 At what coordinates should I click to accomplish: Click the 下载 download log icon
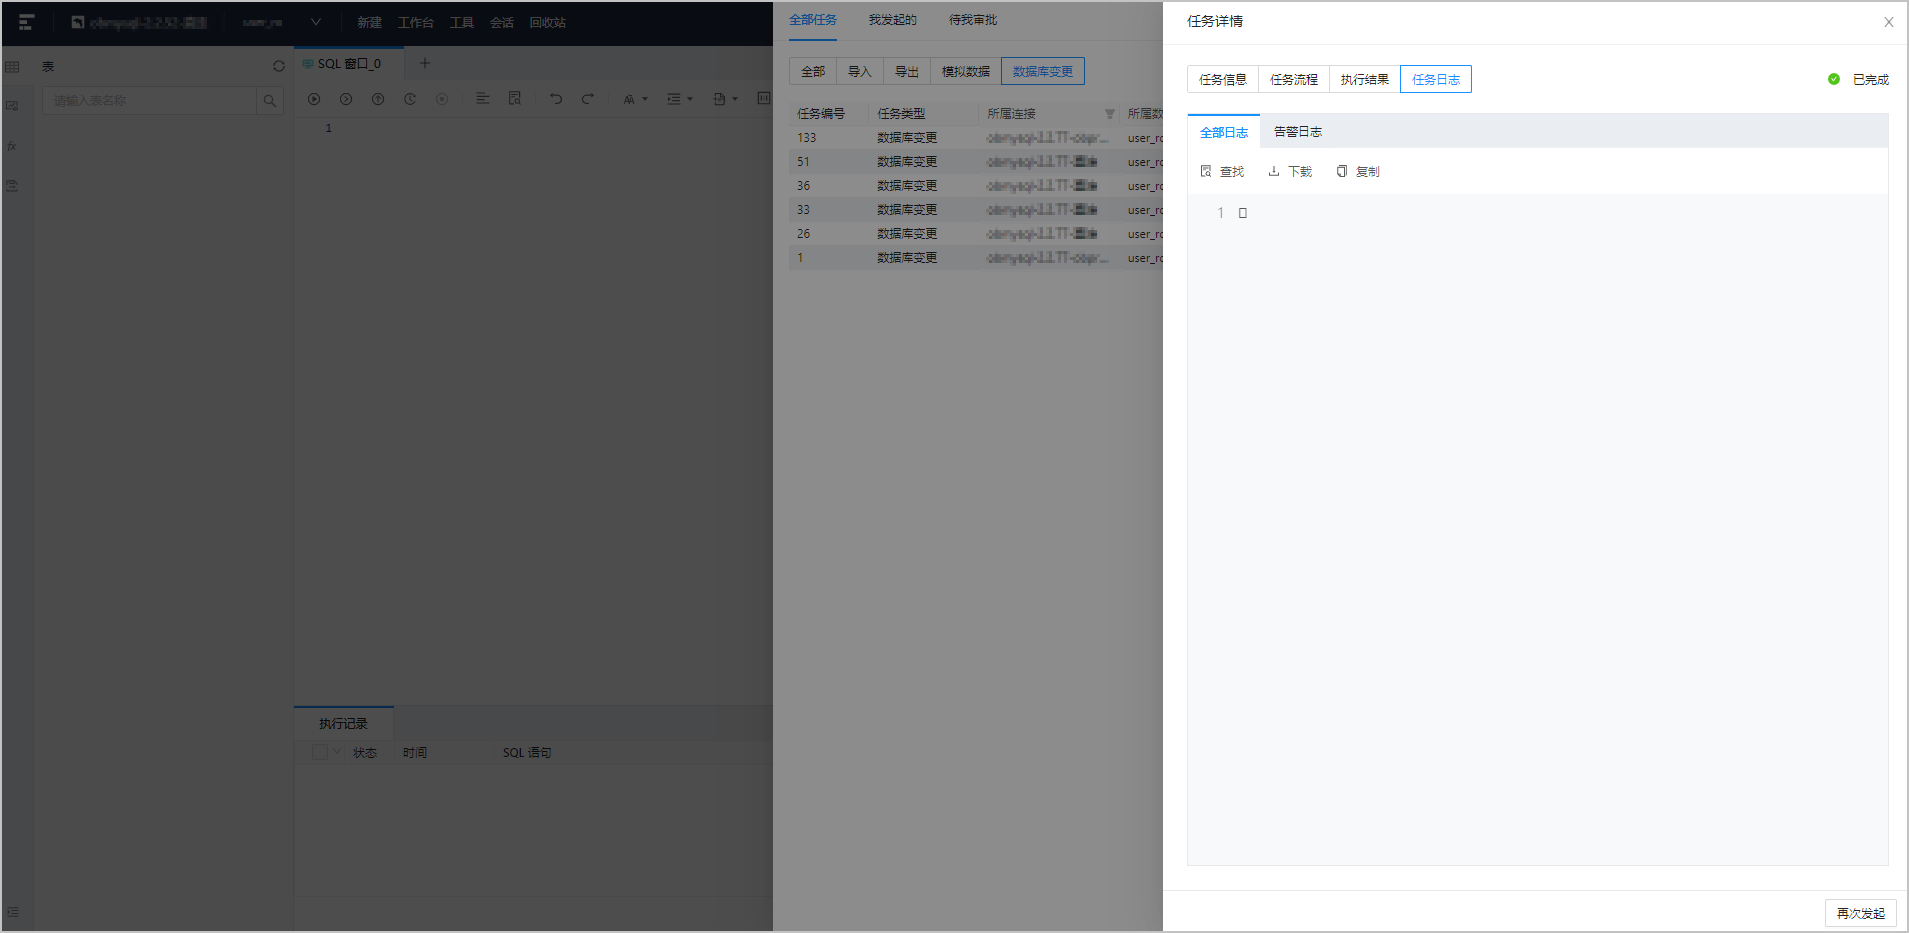coord(1274,172)
